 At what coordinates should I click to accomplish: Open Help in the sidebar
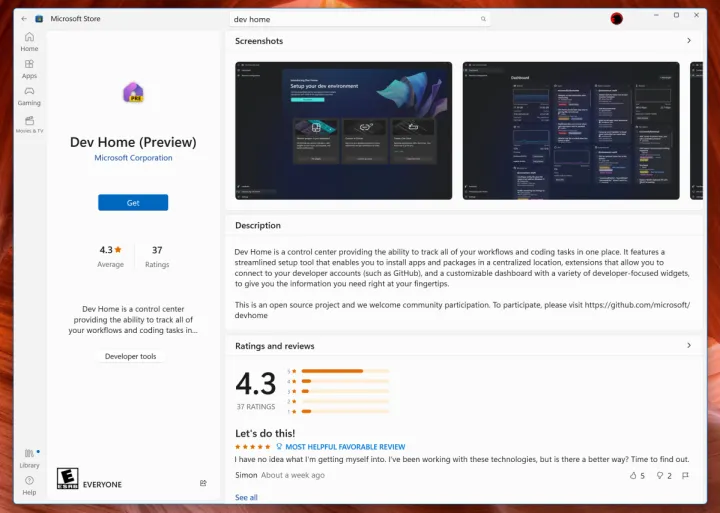tap(29, 485)
